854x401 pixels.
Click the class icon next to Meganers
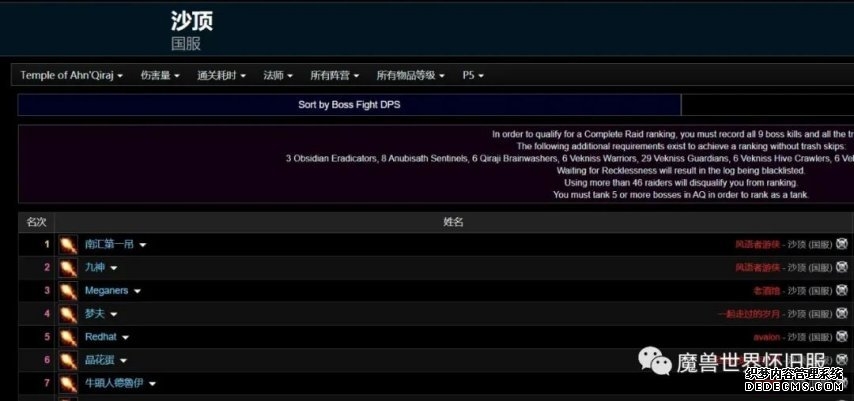pyautogui.click(x=68, y=290)
